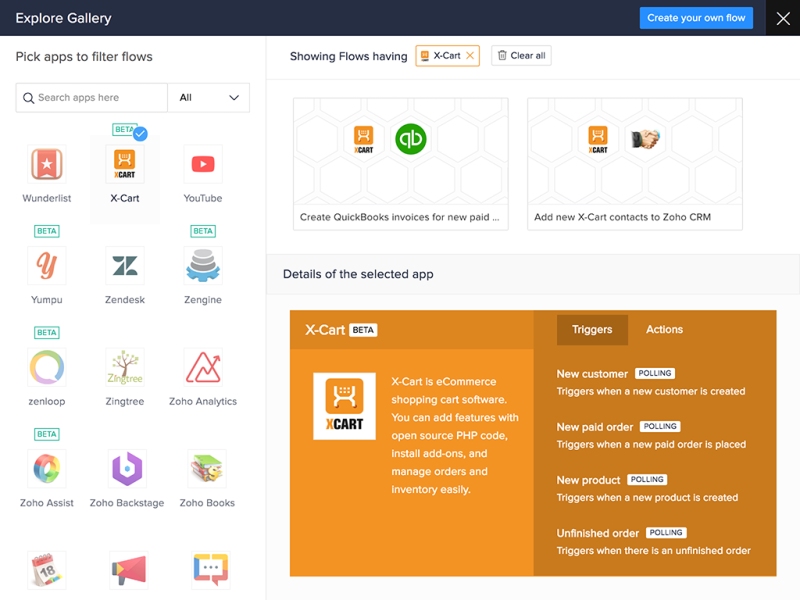Focus the Search apps here field
This screenshot has height=600, width=800.
[x=92, y=97]
